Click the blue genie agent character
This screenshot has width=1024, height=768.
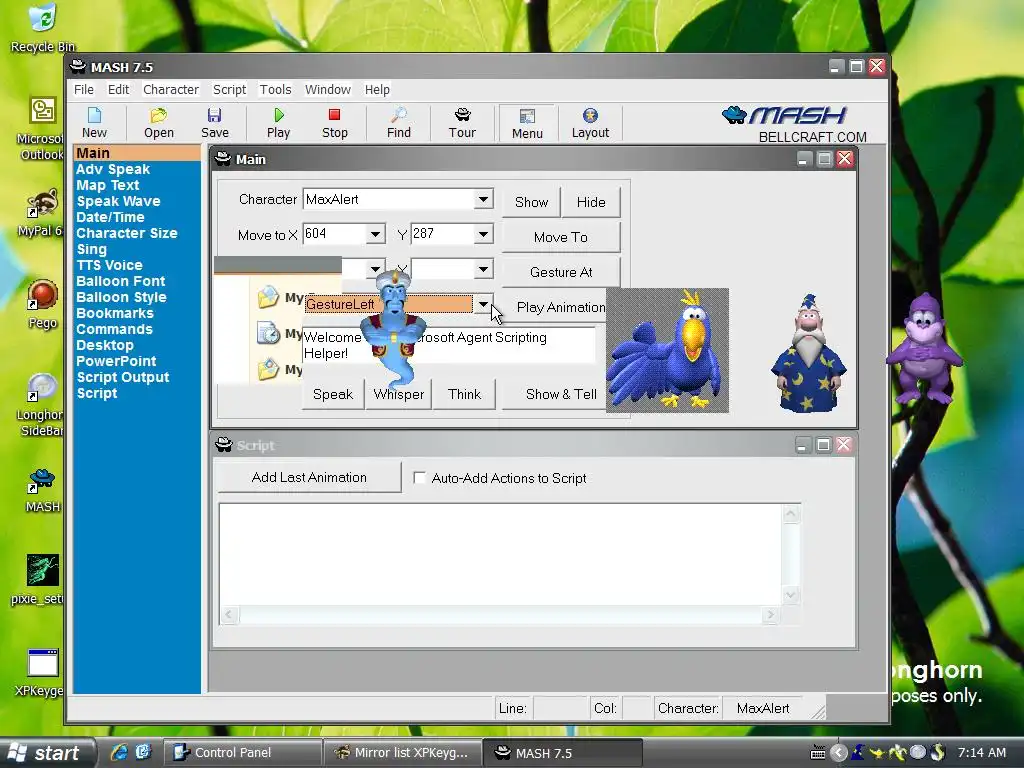(394, 328)
